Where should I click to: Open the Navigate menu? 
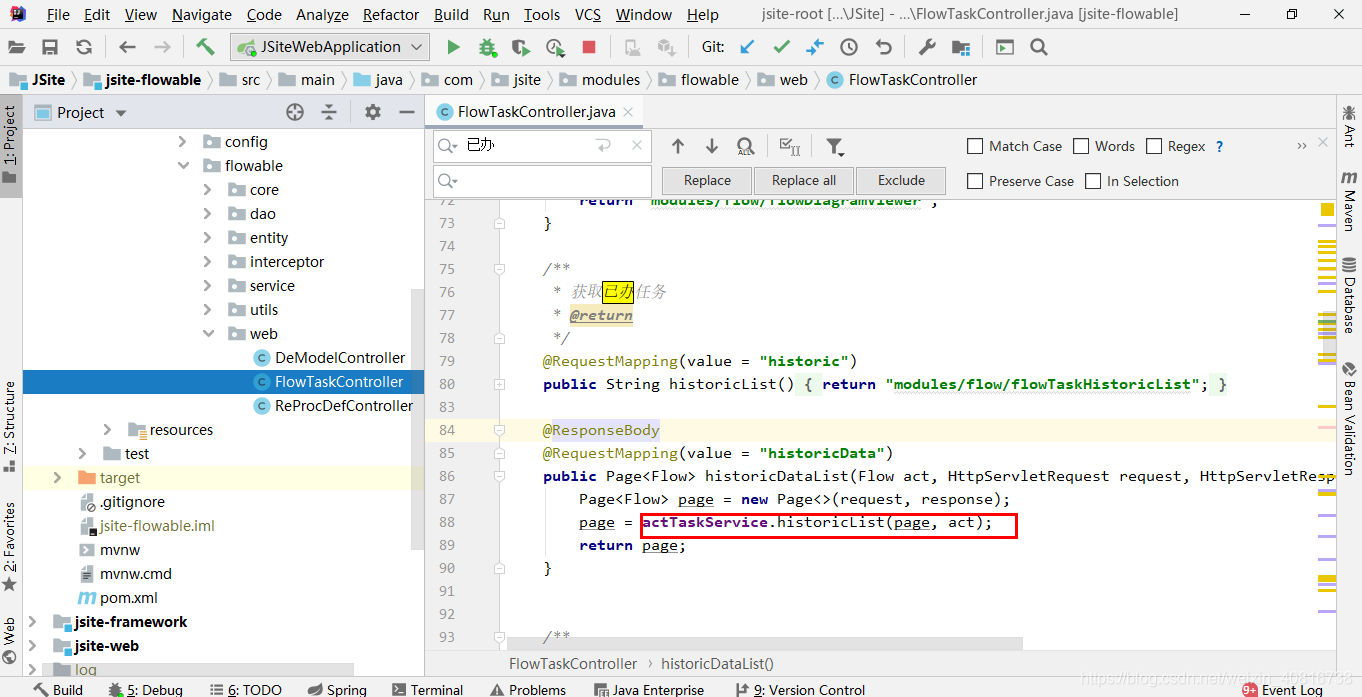click(202, 15)
